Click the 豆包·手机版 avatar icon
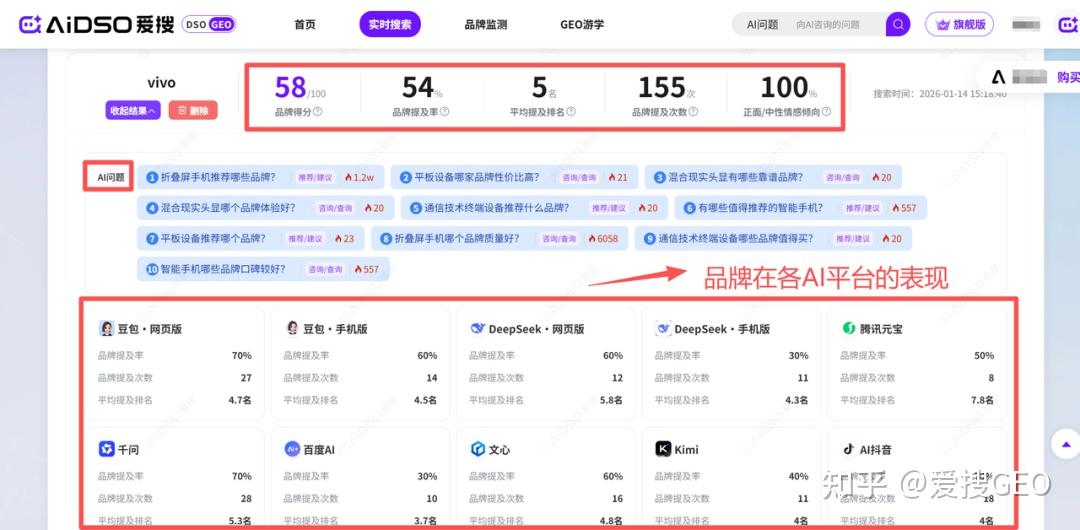Screen dimensions: 1080x530 [292, 329]
